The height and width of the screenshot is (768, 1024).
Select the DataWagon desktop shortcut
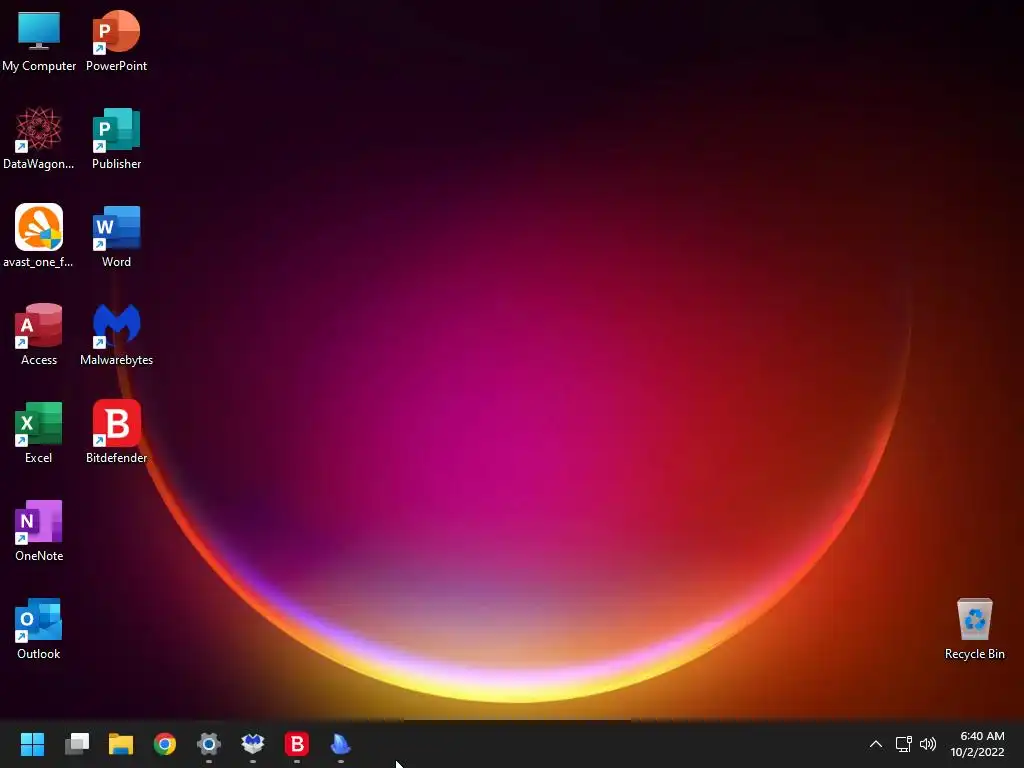[39, 138]
